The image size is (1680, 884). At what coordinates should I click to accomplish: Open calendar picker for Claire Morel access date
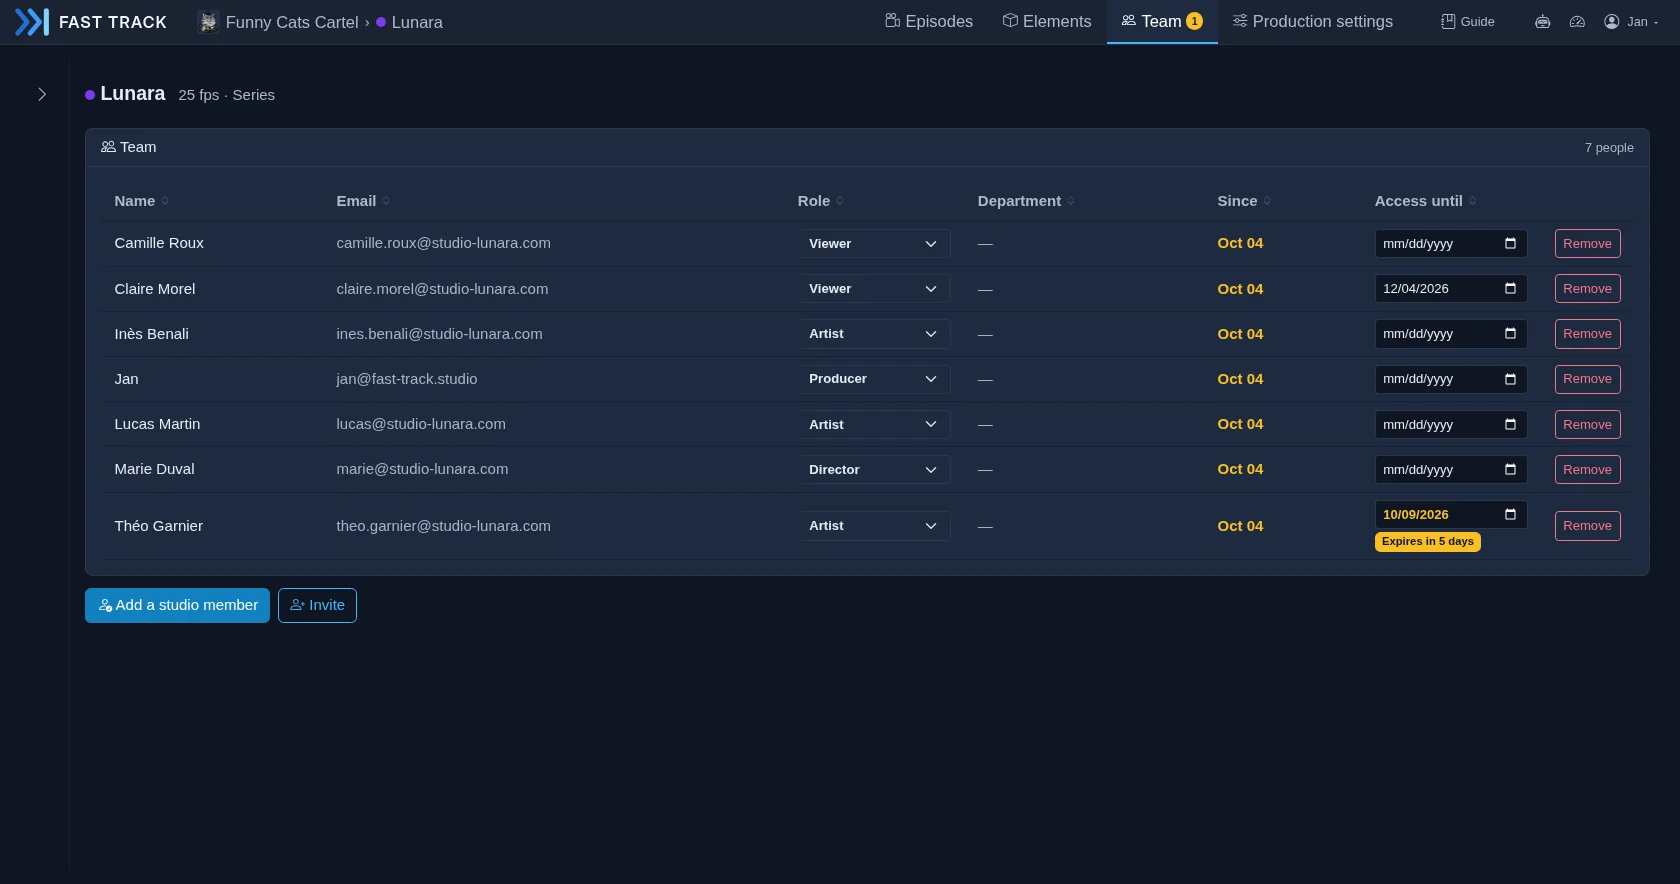[1510, 288]
